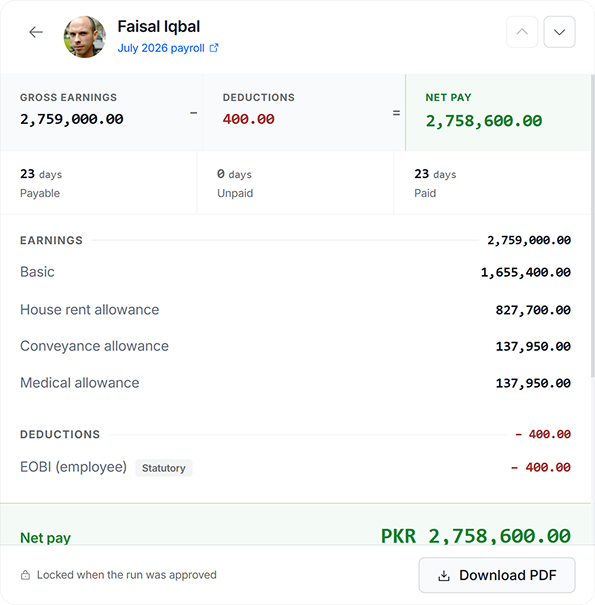Click the House rent allowance label
595x605 pixels.
90,310
